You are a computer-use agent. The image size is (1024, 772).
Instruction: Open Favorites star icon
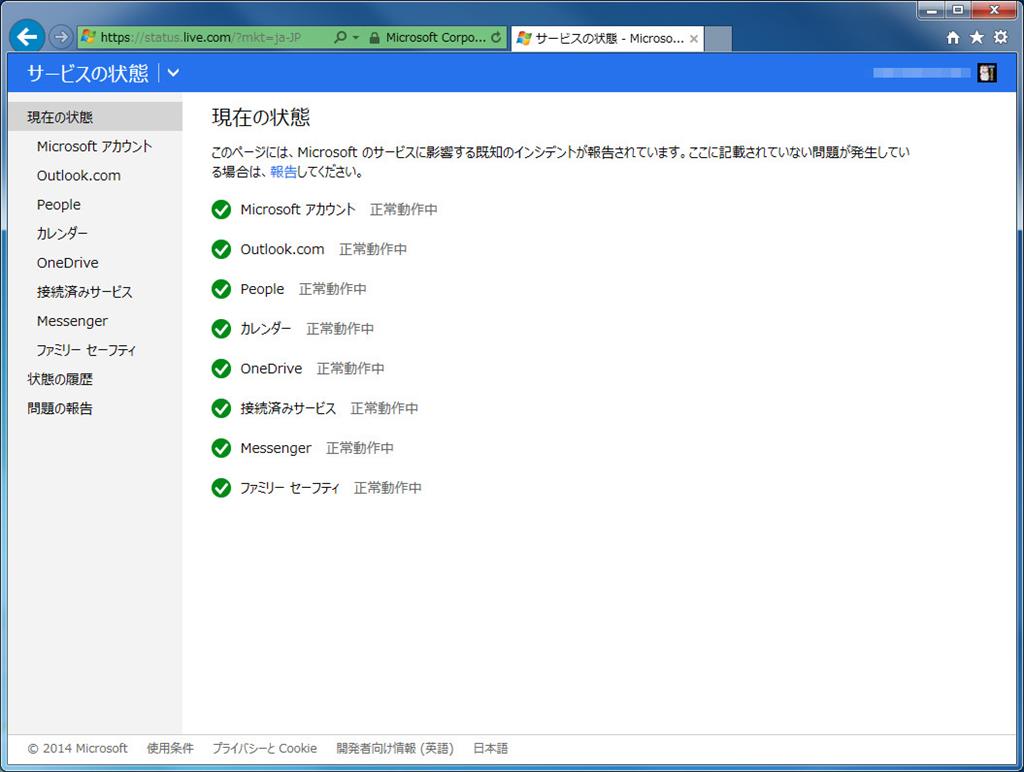[976, 37]
